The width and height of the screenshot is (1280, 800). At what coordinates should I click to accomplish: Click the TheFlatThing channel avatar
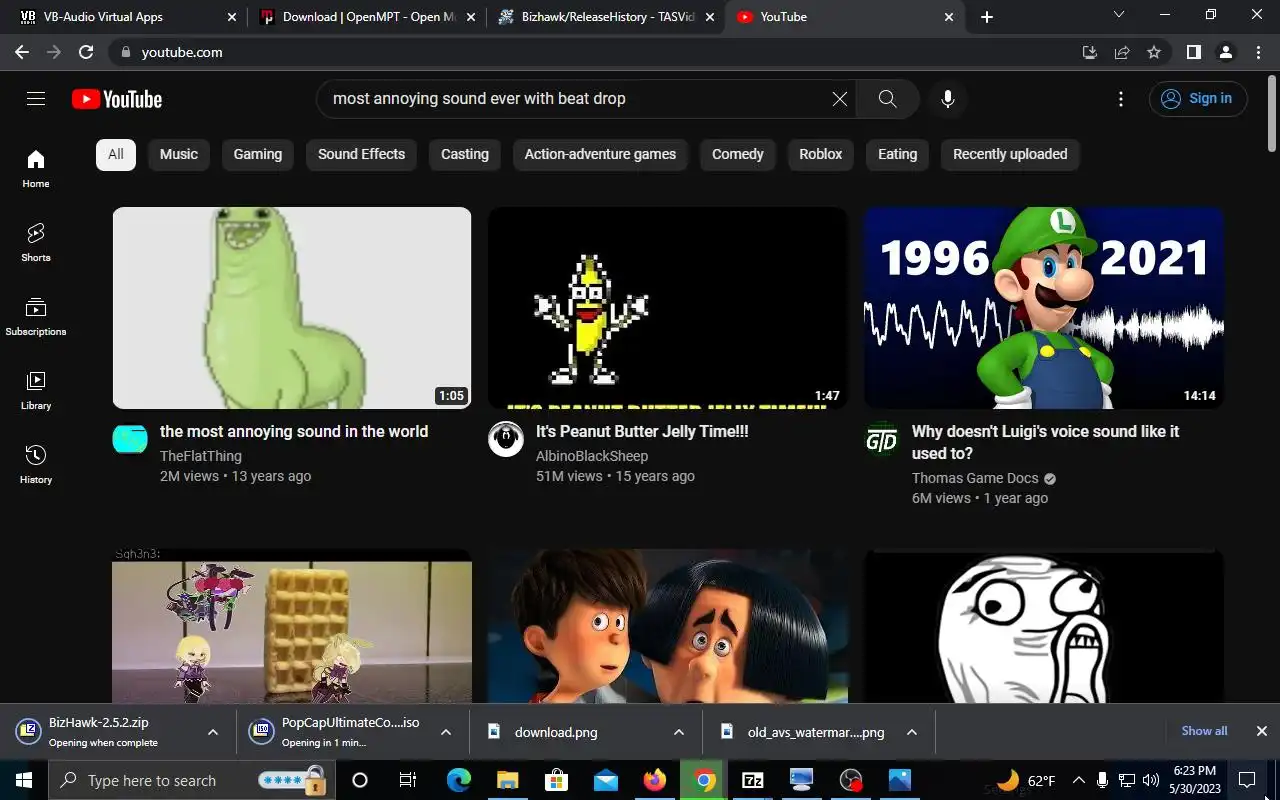(130, 439)
